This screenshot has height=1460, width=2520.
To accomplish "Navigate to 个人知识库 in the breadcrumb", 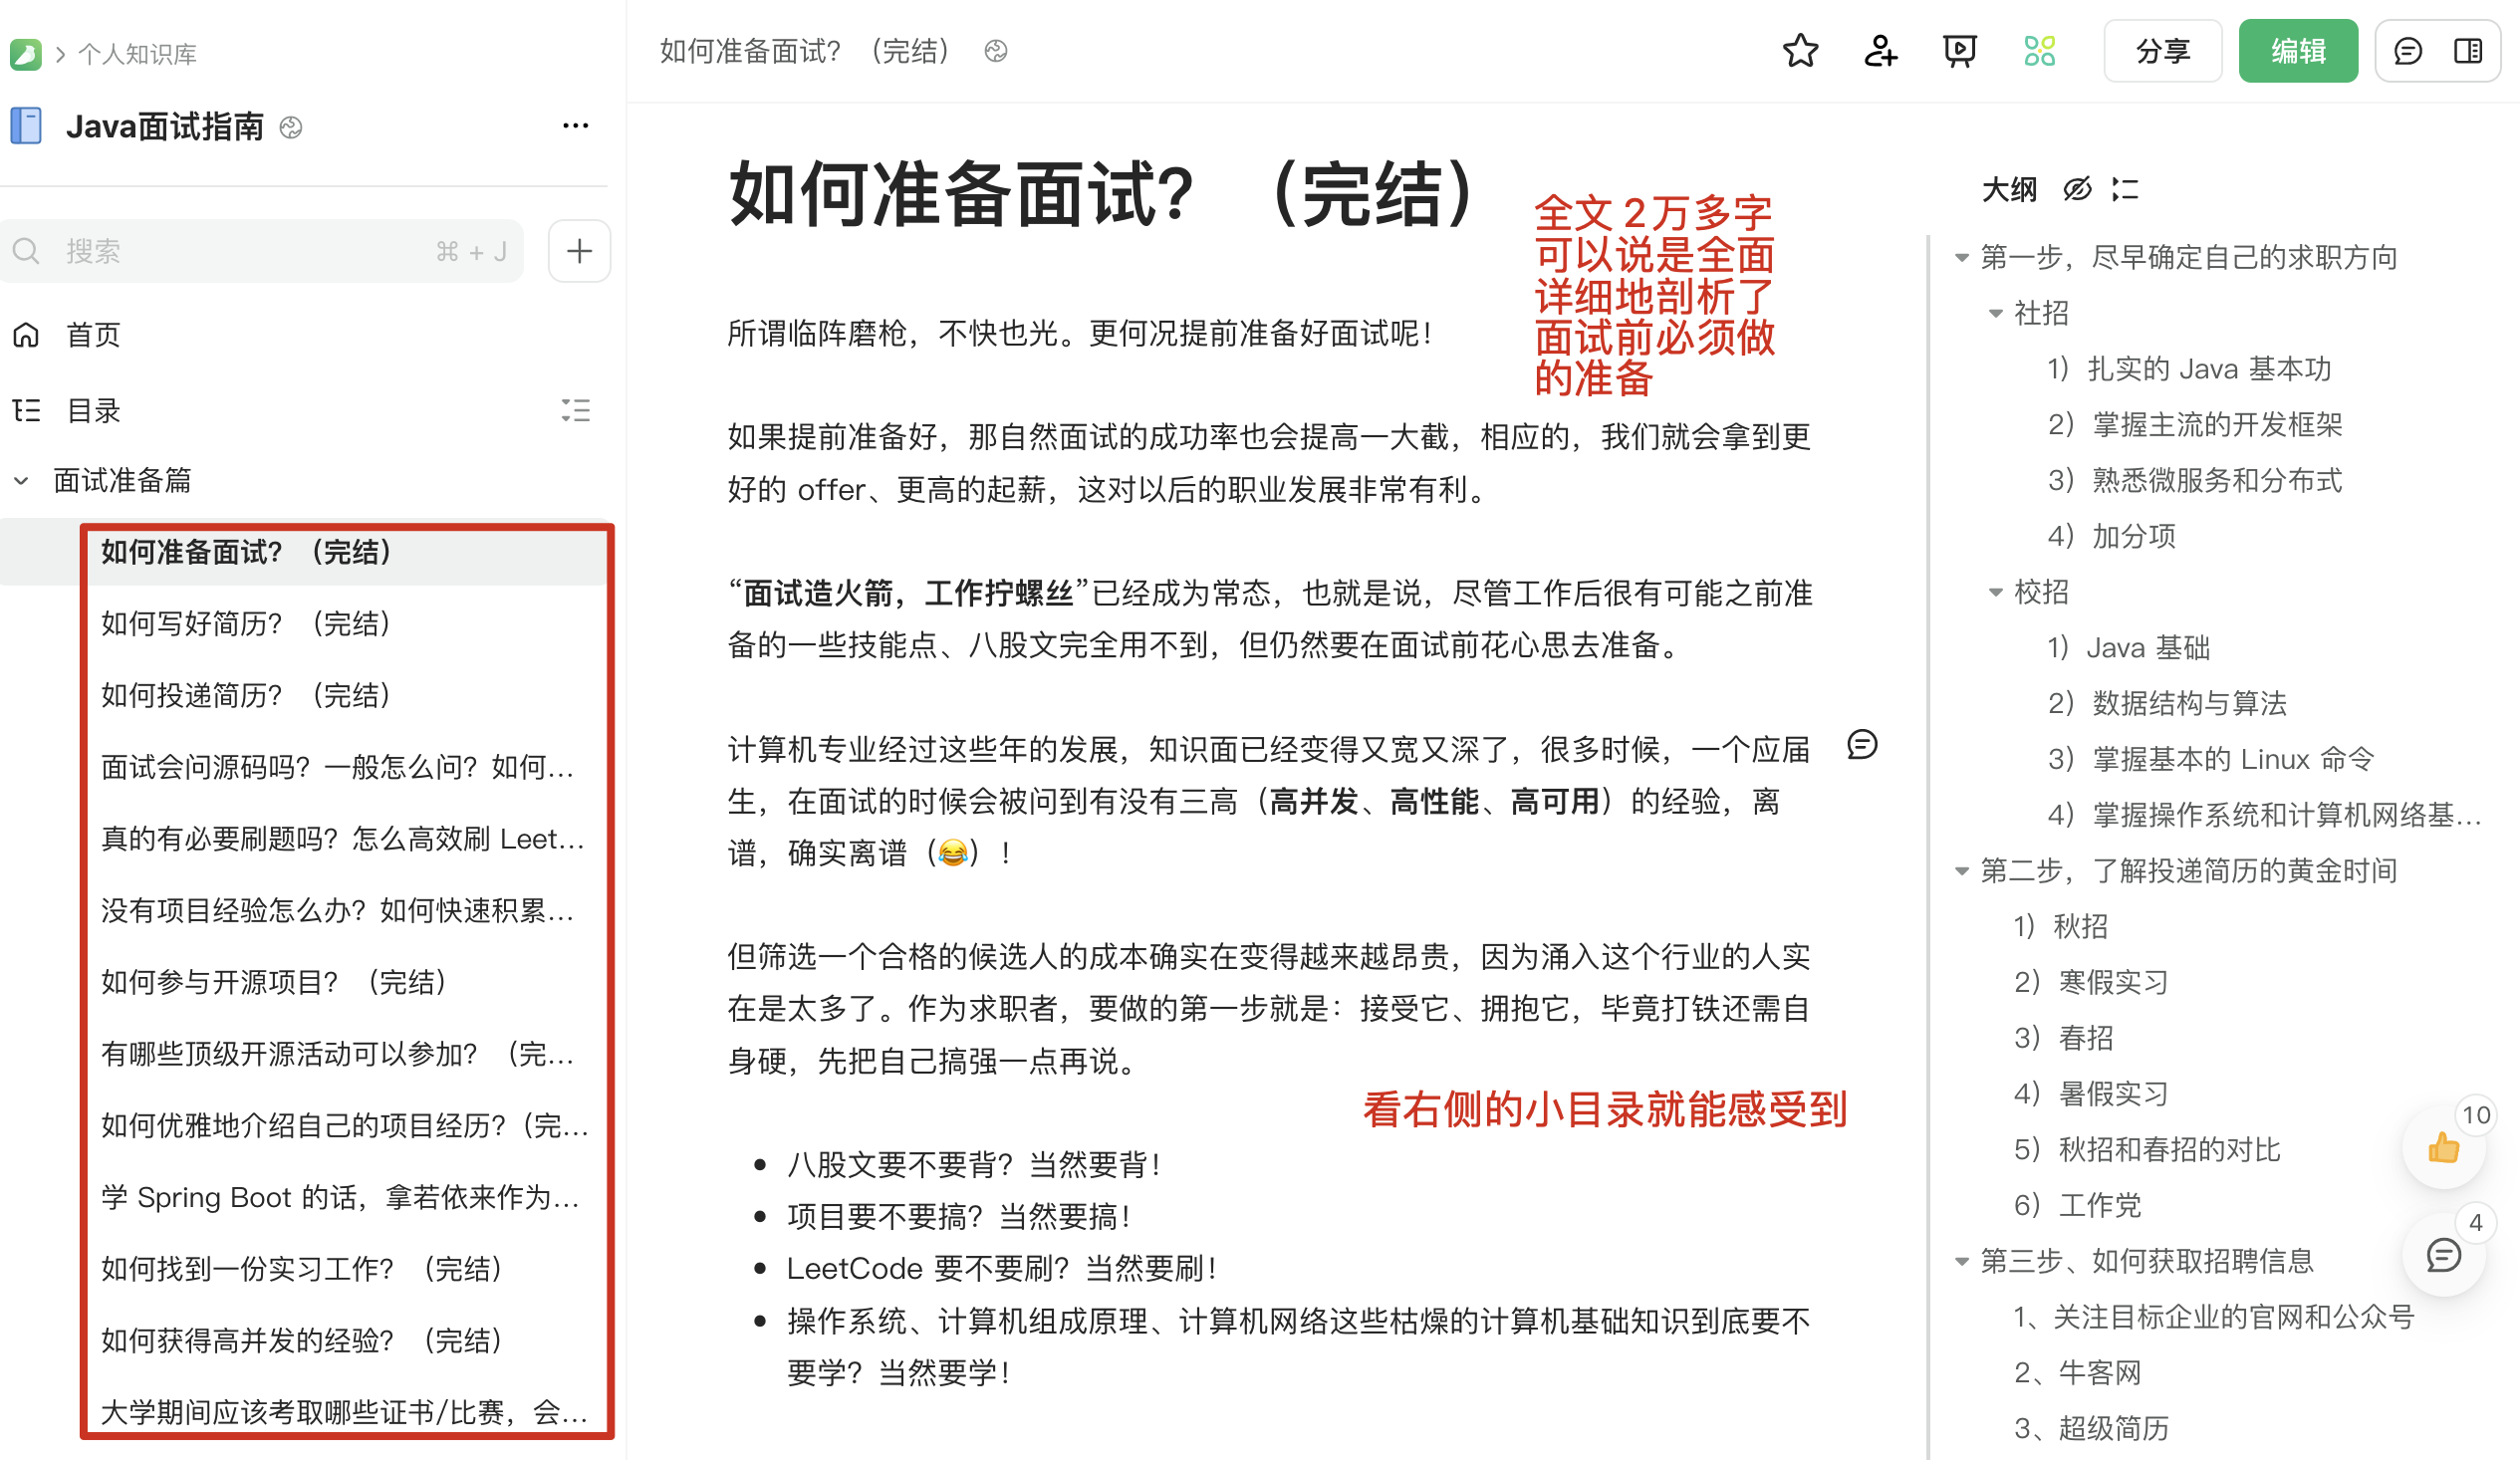I will click(140, 54).
